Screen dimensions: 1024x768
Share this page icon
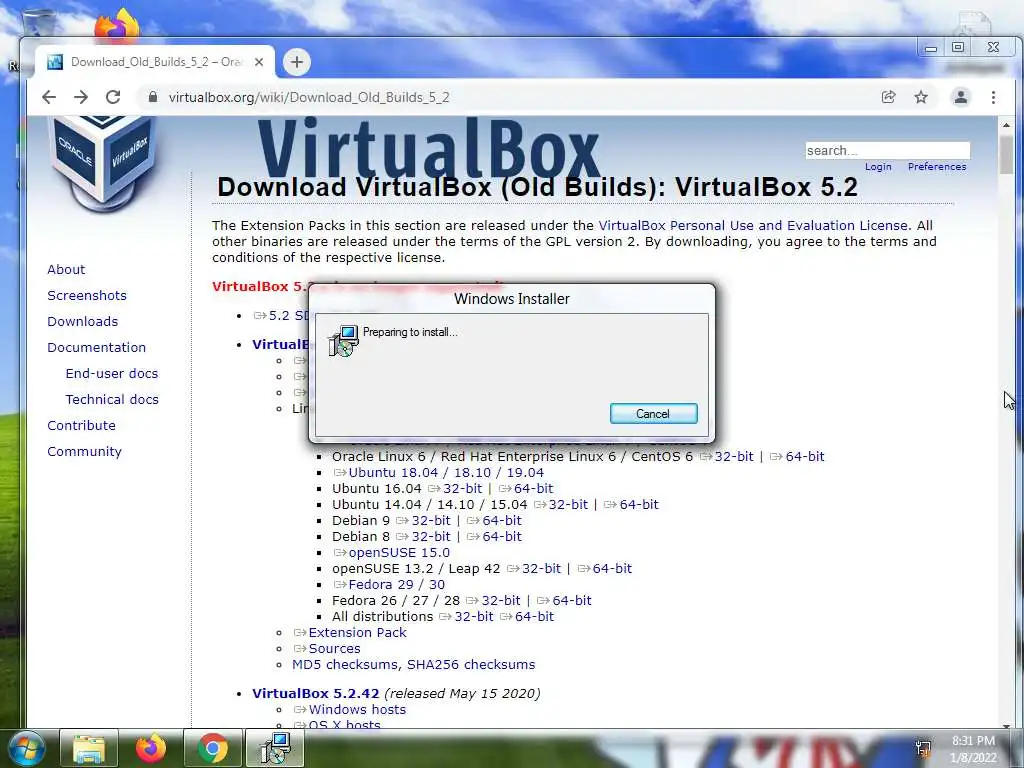pyautogui.click(x=888, y=97)
